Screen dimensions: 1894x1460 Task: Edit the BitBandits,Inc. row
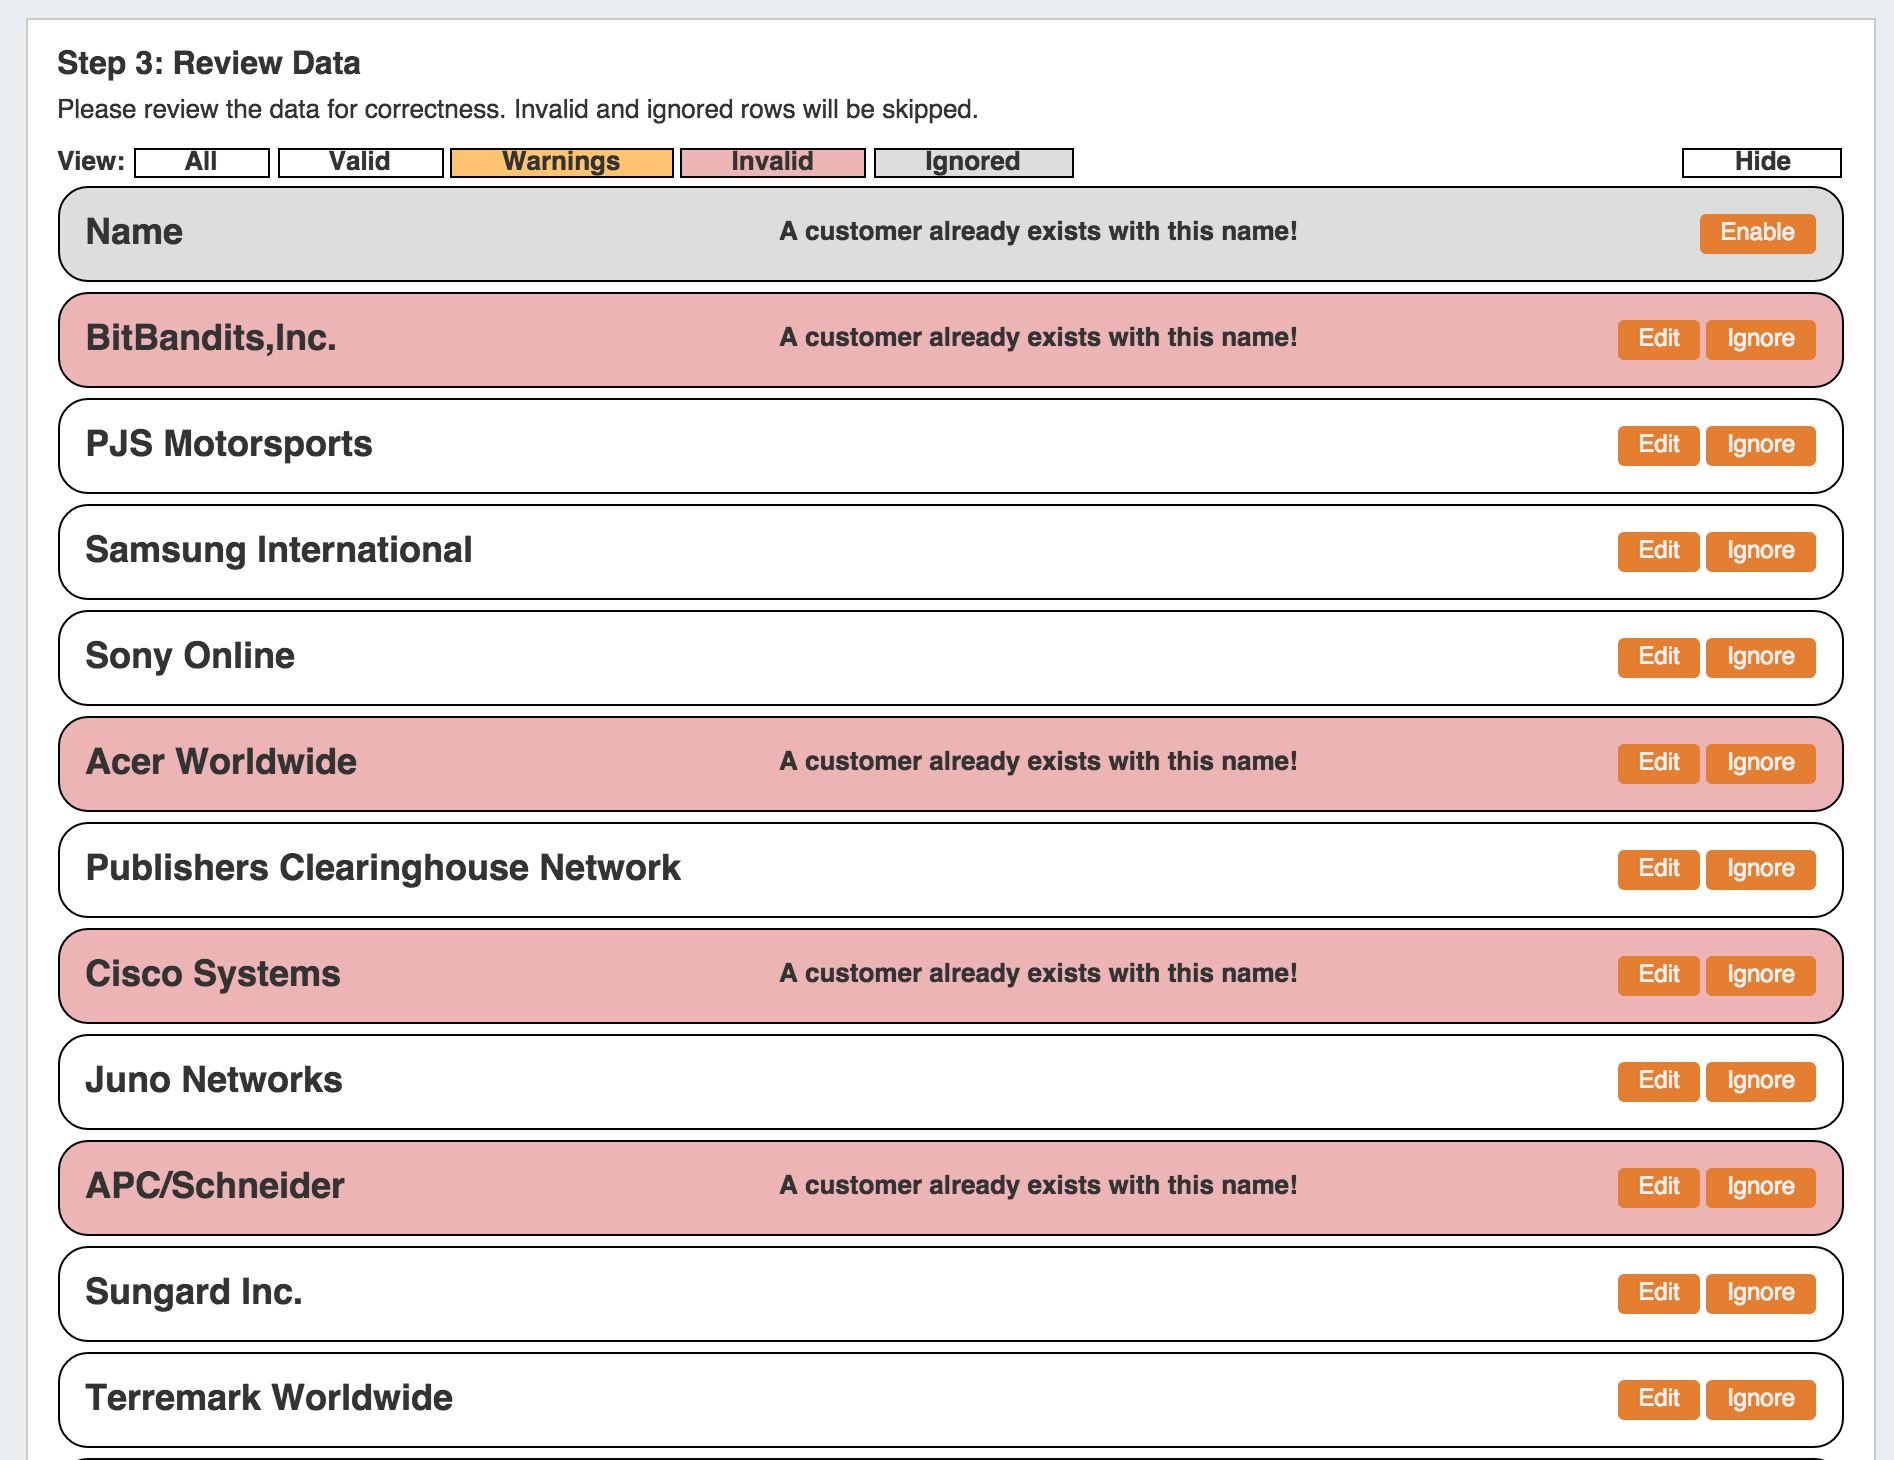pos(1658,339)
